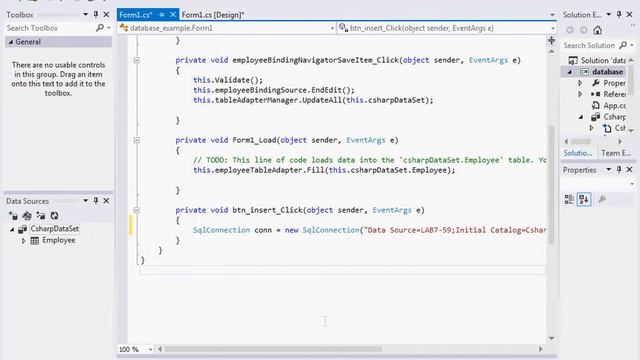Click the editor scroll left arrow

(x=160, y=349)
